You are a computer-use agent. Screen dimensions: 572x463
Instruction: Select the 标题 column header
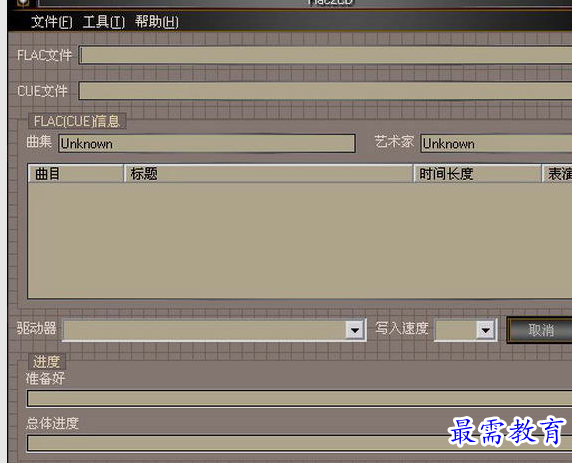pos(268,174)
